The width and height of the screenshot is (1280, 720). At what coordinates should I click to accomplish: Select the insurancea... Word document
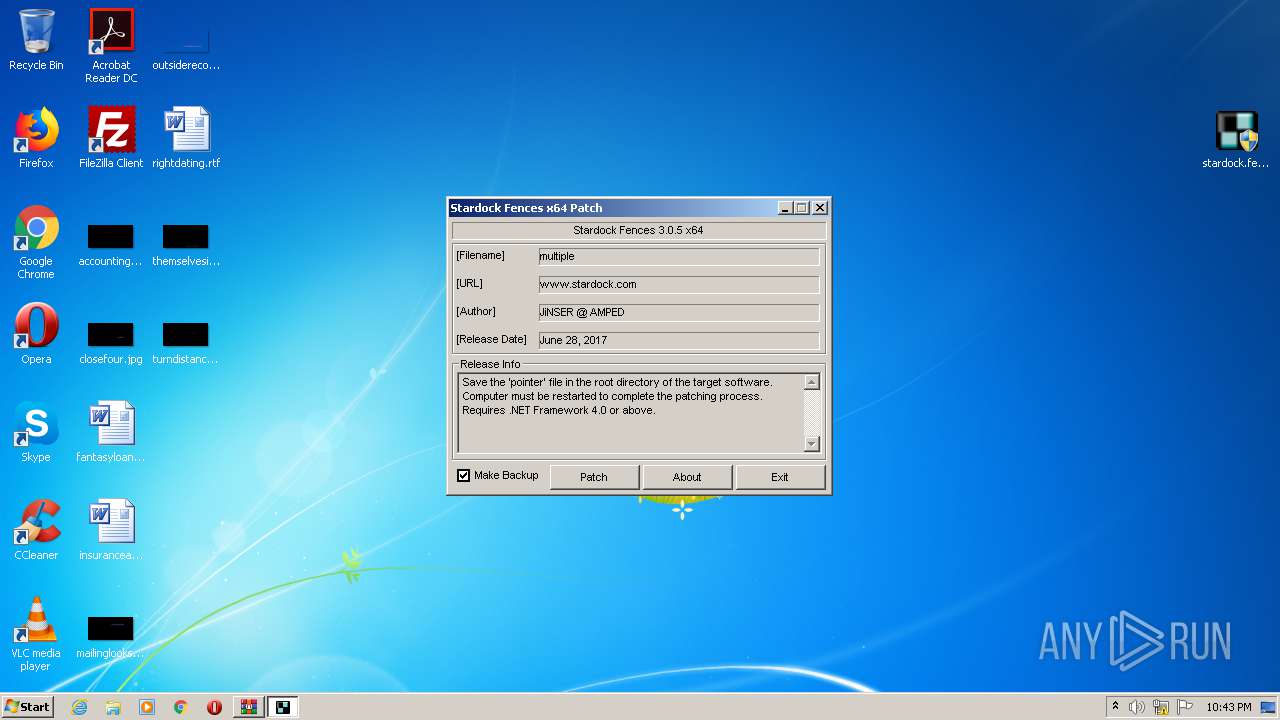(x=111, y=530)
